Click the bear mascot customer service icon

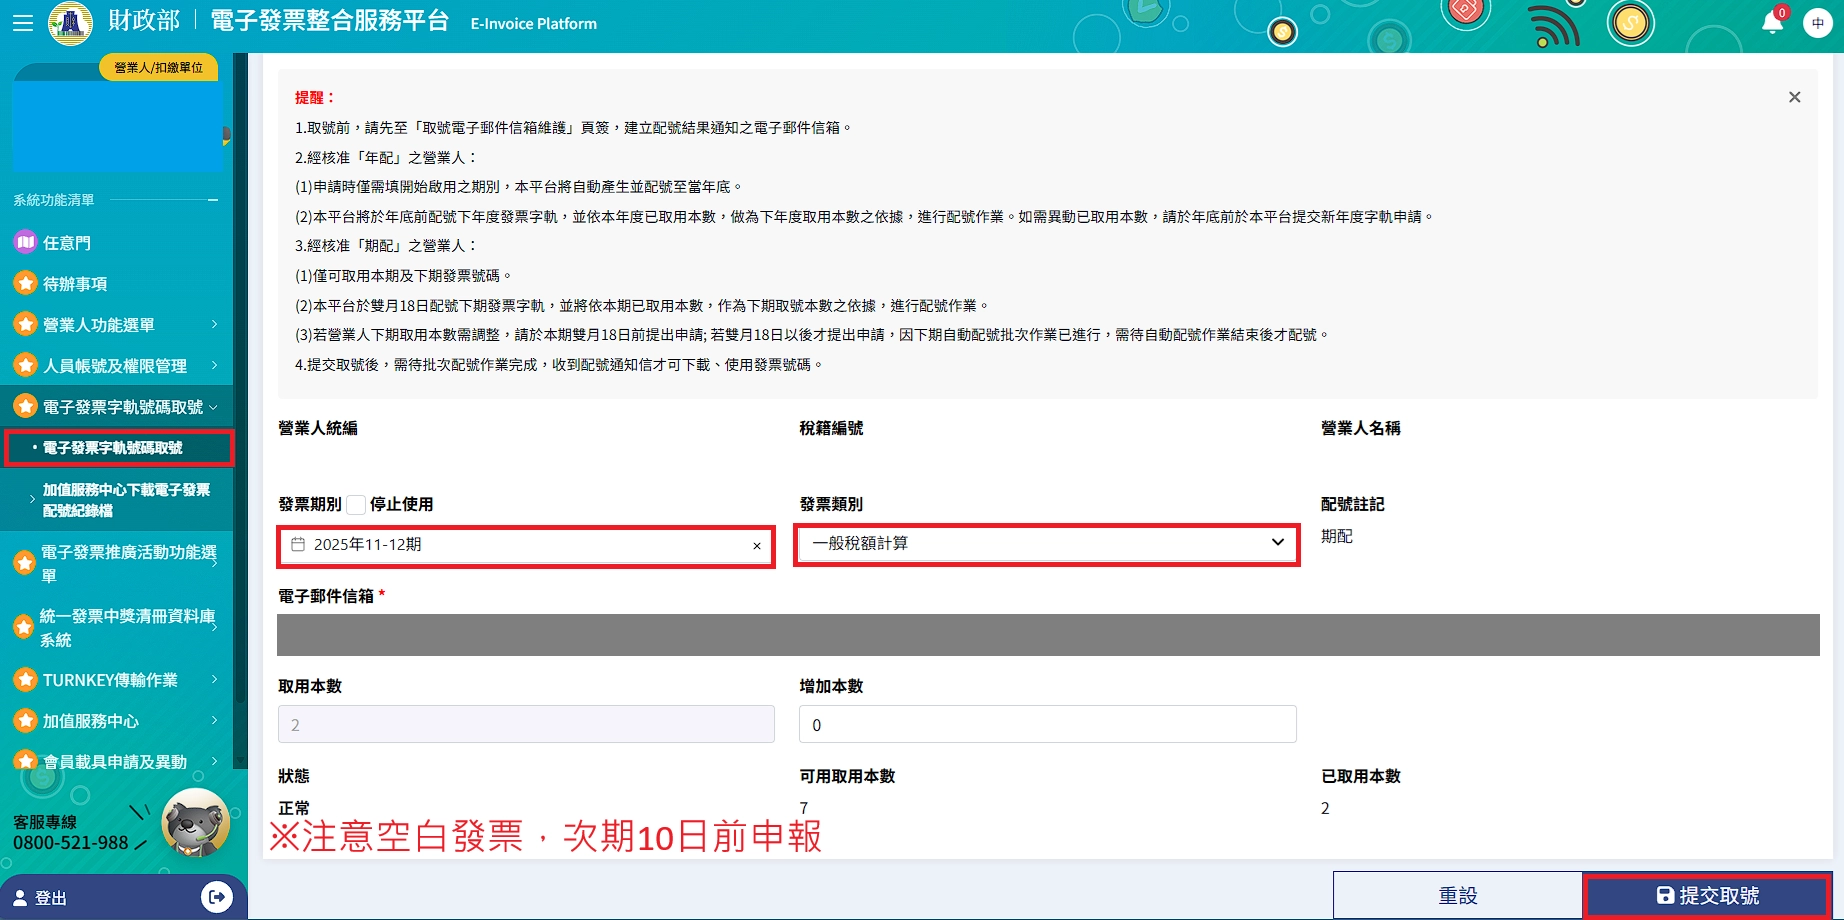click(x=195, y=823)
